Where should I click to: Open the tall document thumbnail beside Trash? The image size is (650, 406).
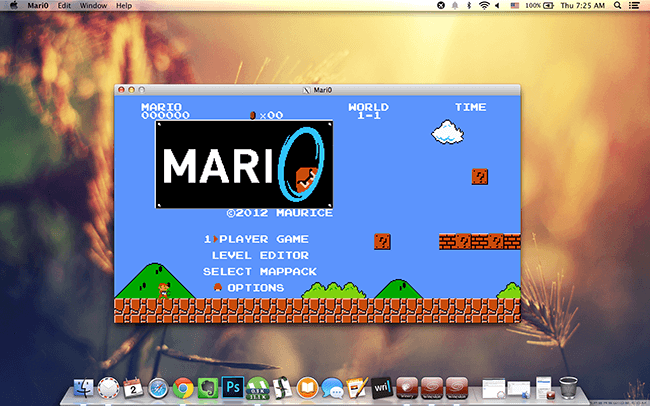pyautogui.click(x=544, y=388)
